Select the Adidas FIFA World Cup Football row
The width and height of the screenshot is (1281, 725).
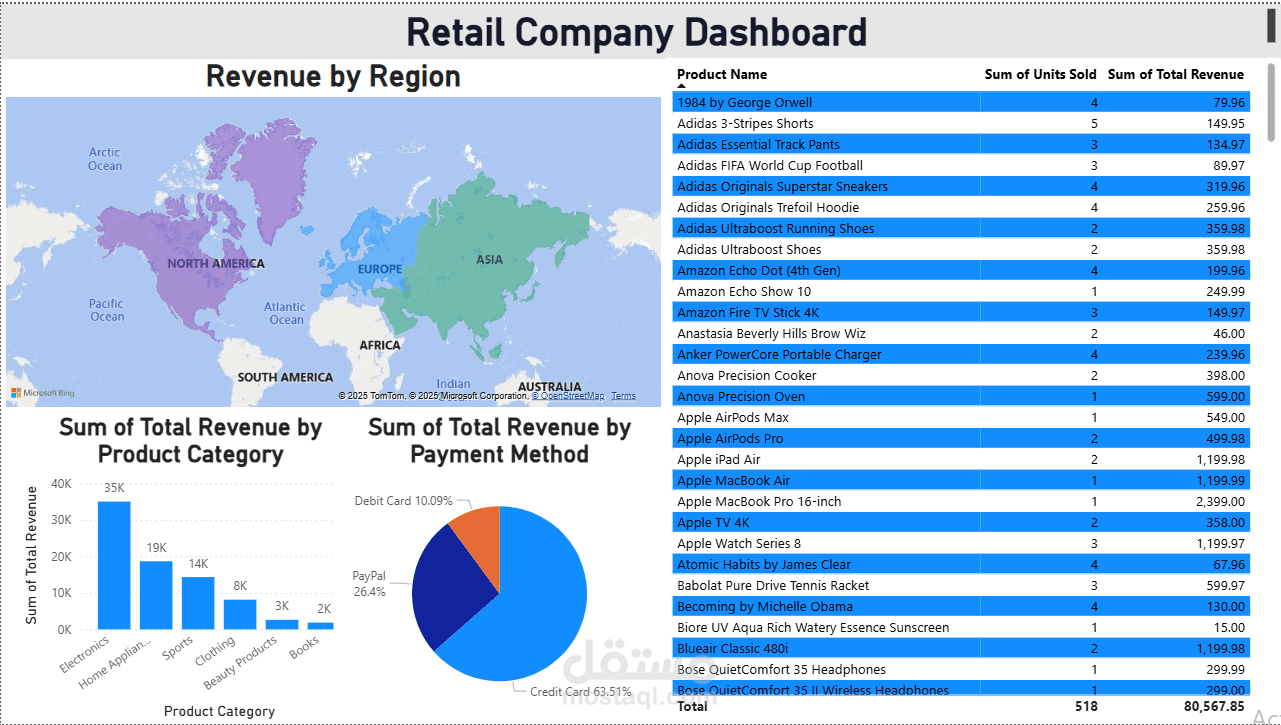coord(961,165)
